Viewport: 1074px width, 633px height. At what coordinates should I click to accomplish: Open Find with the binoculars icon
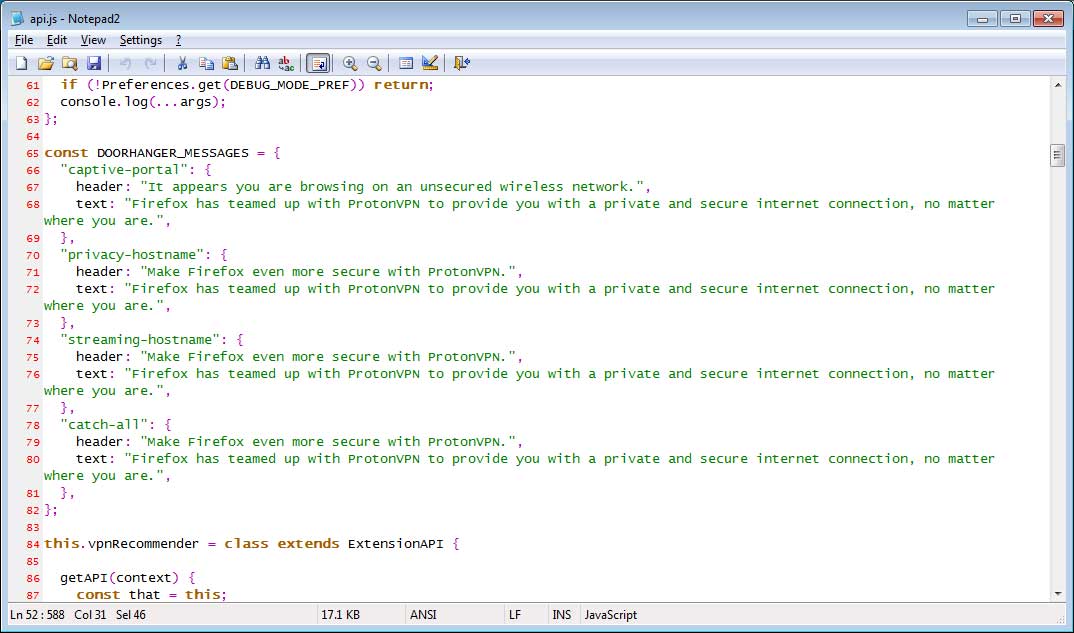coord(262,64)
